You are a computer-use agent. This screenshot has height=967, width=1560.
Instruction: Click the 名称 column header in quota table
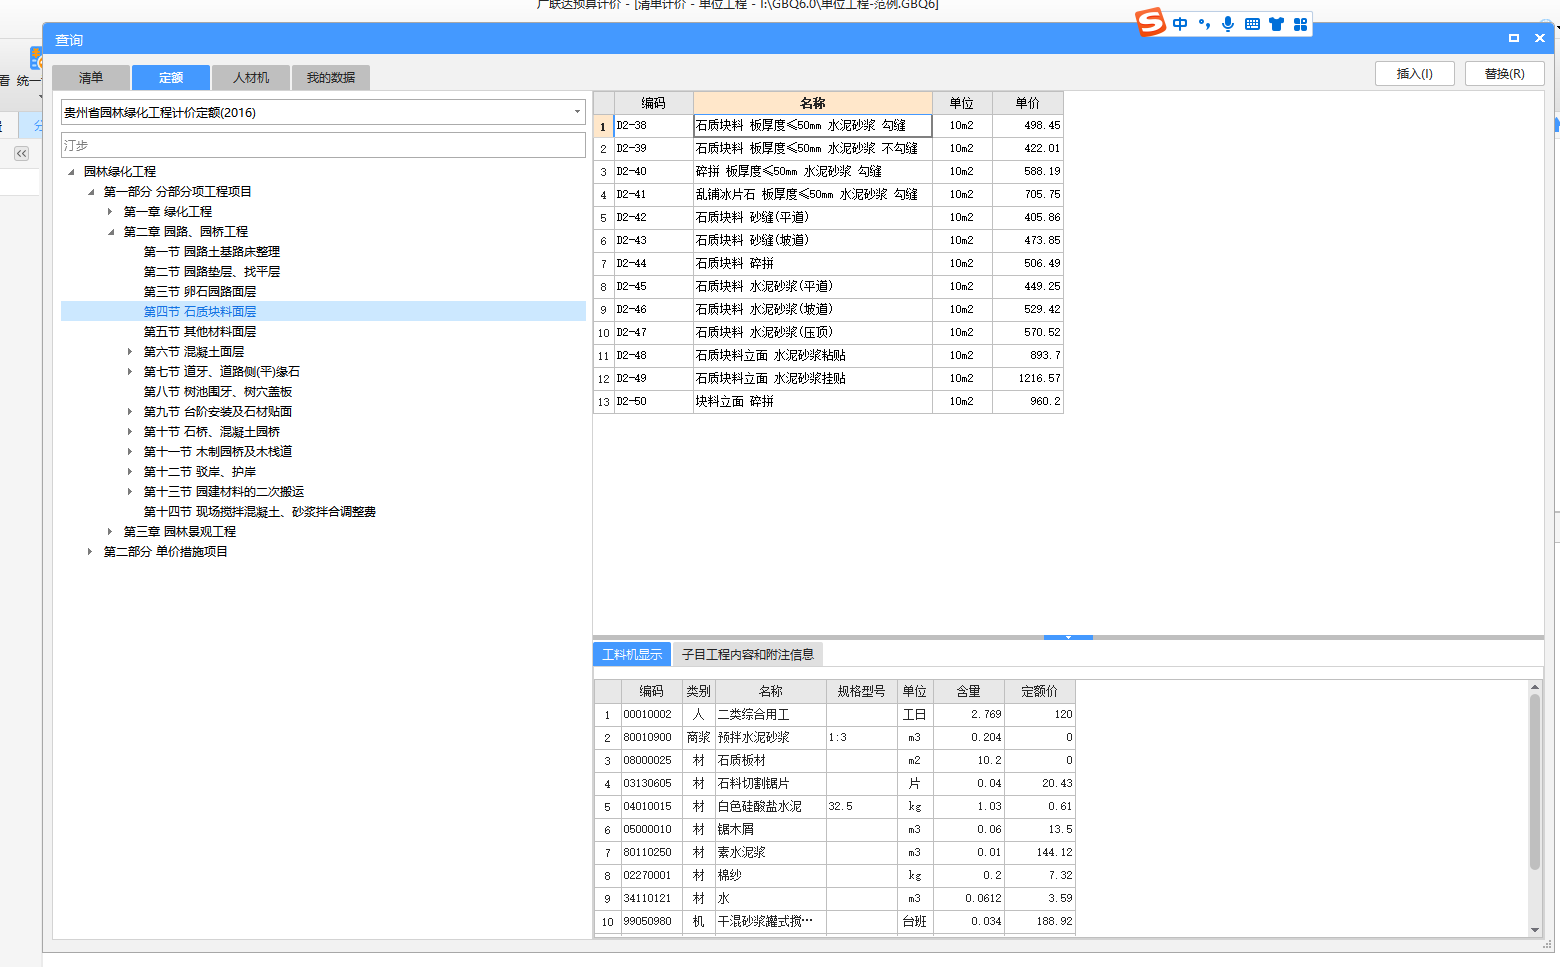(x=813, y=103)
